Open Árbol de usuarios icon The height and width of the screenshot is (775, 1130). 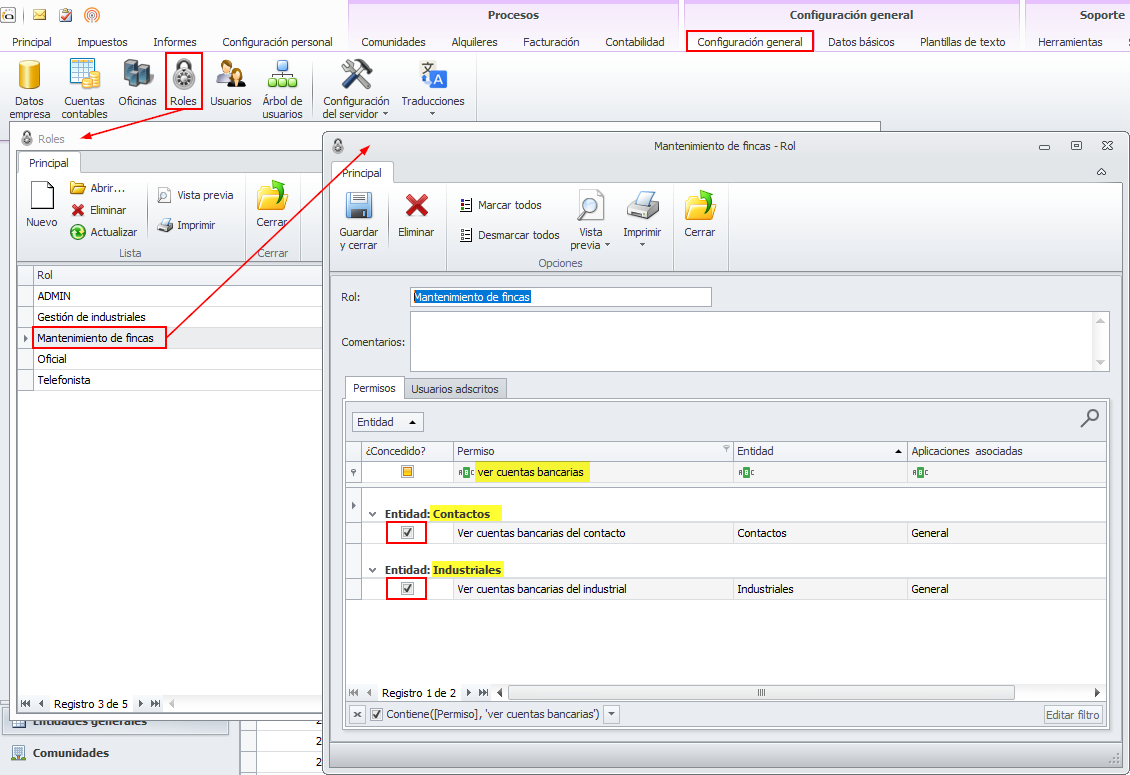coord(282,89)
